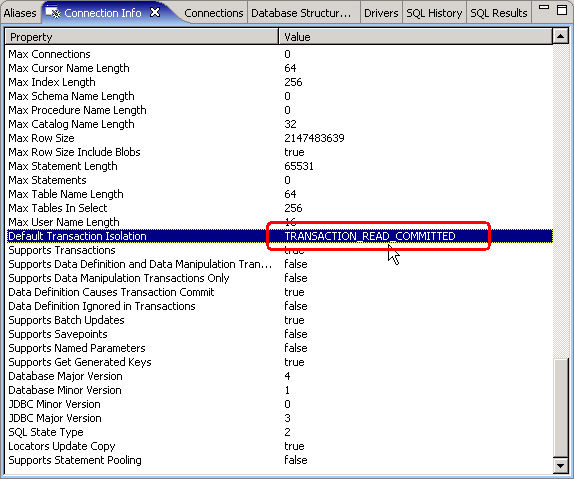The image size is (574, 479).
Task: Click the scrollbar up arrow
Action: 560,36
